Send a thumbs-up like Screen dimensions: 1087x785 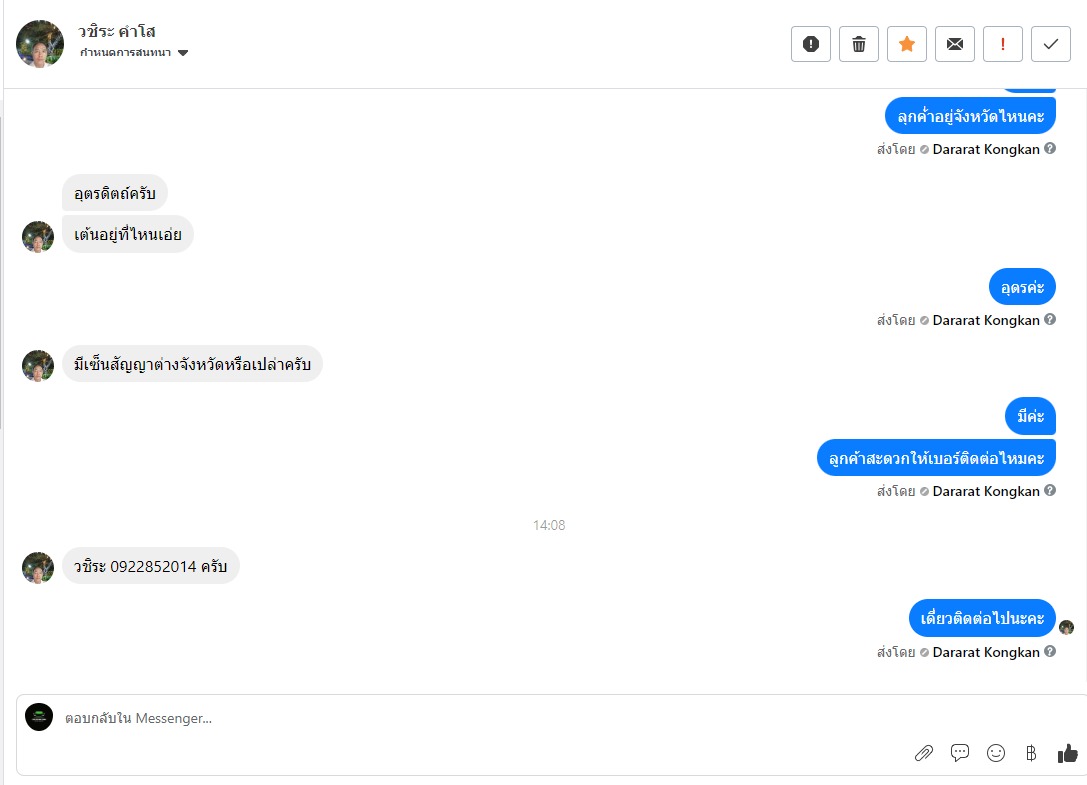pyautogui.click(x=1068, y=753)
